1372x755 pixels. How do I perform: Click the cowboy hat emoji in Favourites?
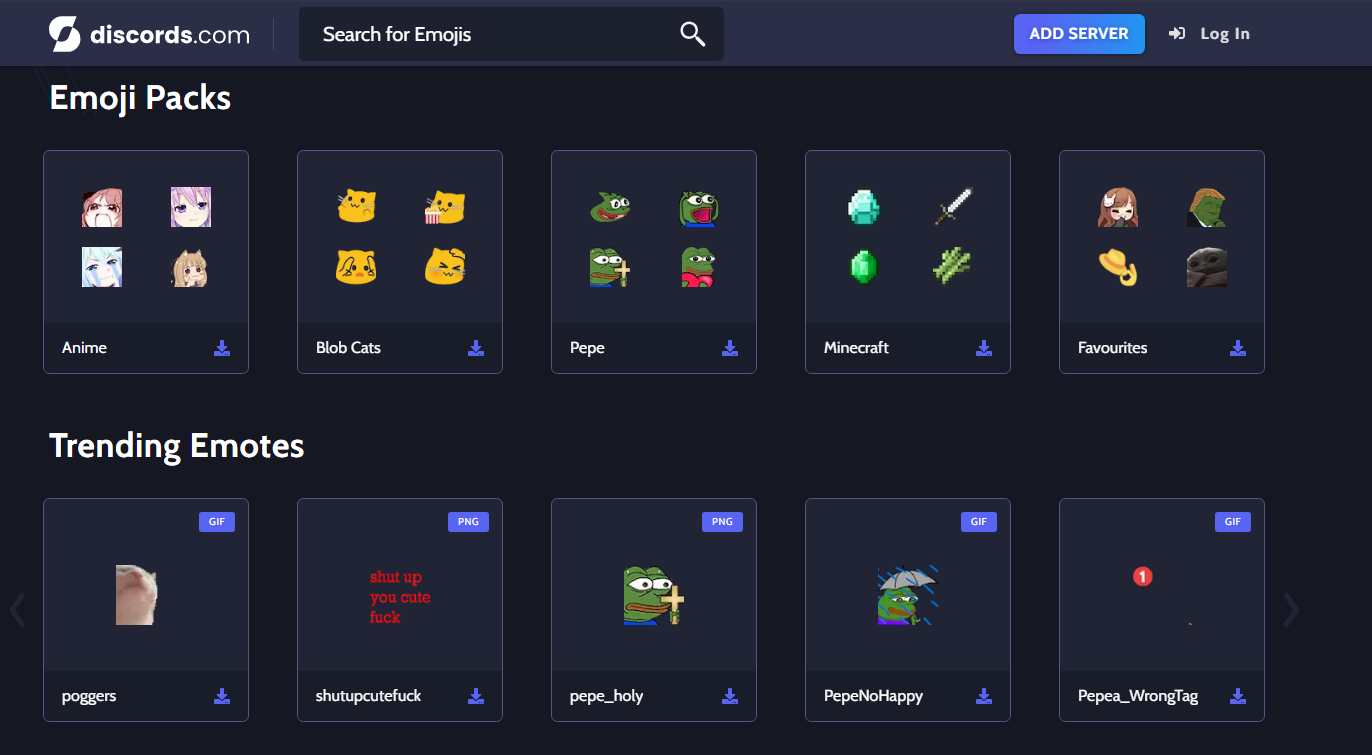pos(1118,267)
